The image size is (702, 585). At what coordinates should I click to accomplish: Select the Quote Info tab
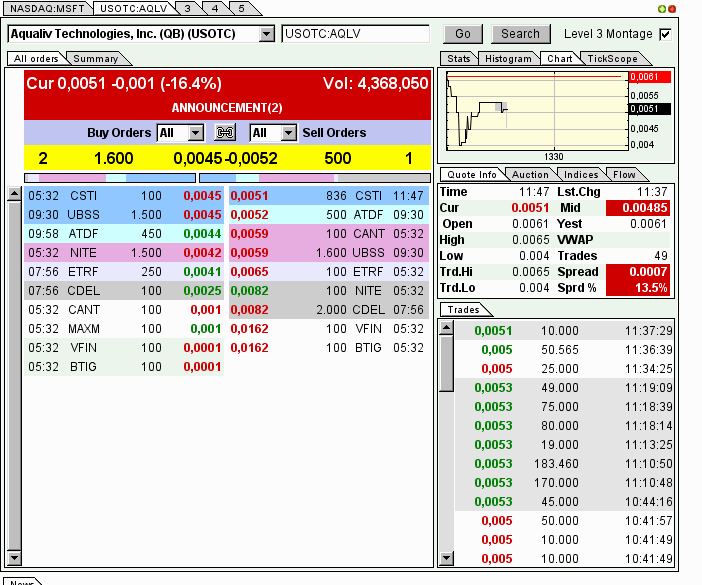pyautogui.click(x=472, y=175)
